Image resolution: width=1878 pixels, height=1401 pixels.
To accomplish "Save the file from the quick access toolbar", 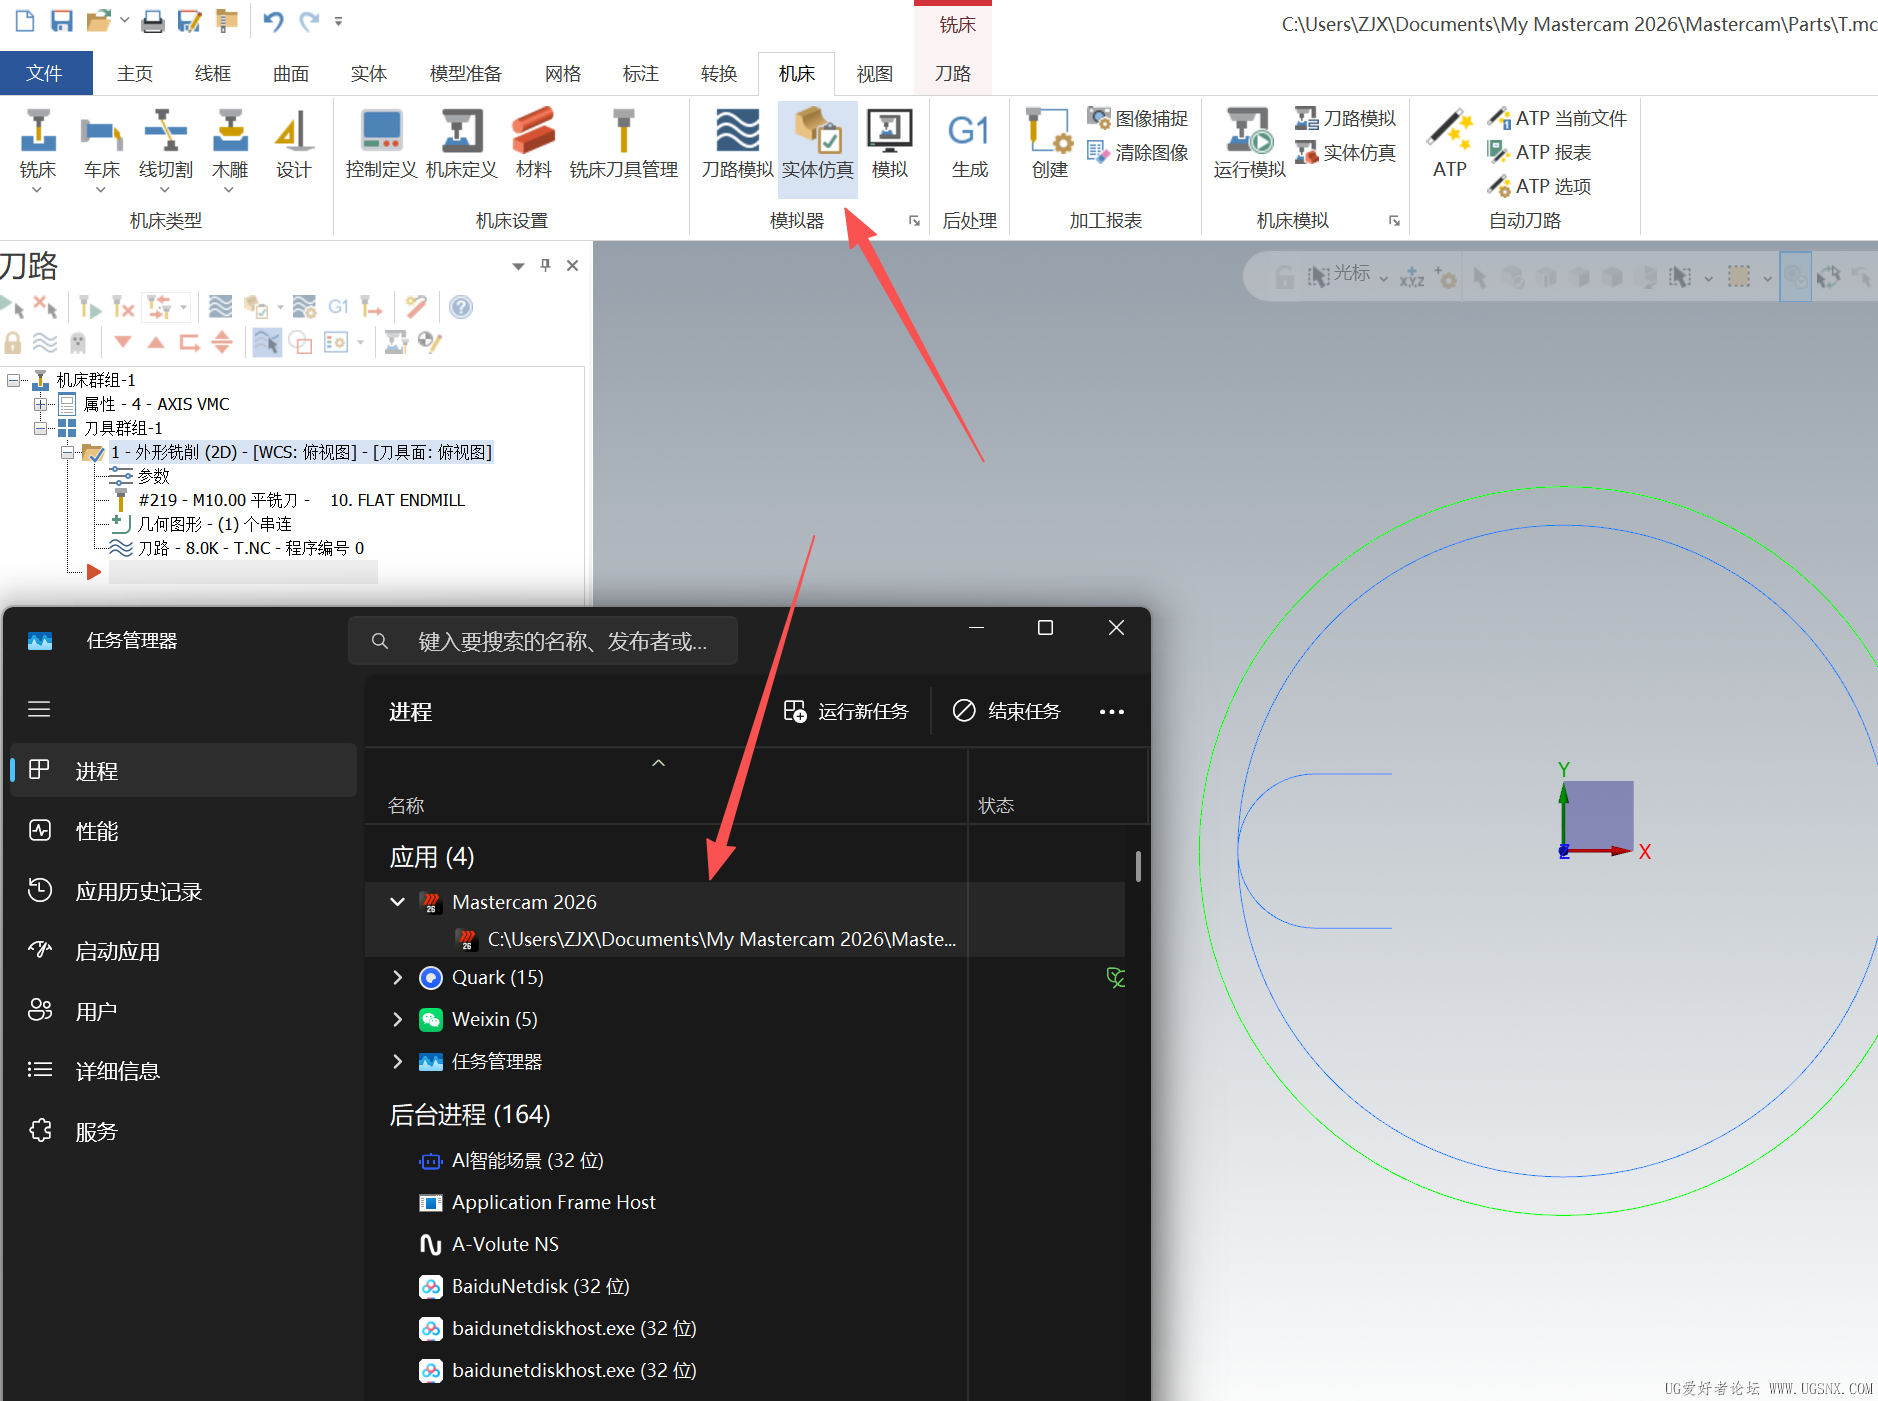I will 62,20.
